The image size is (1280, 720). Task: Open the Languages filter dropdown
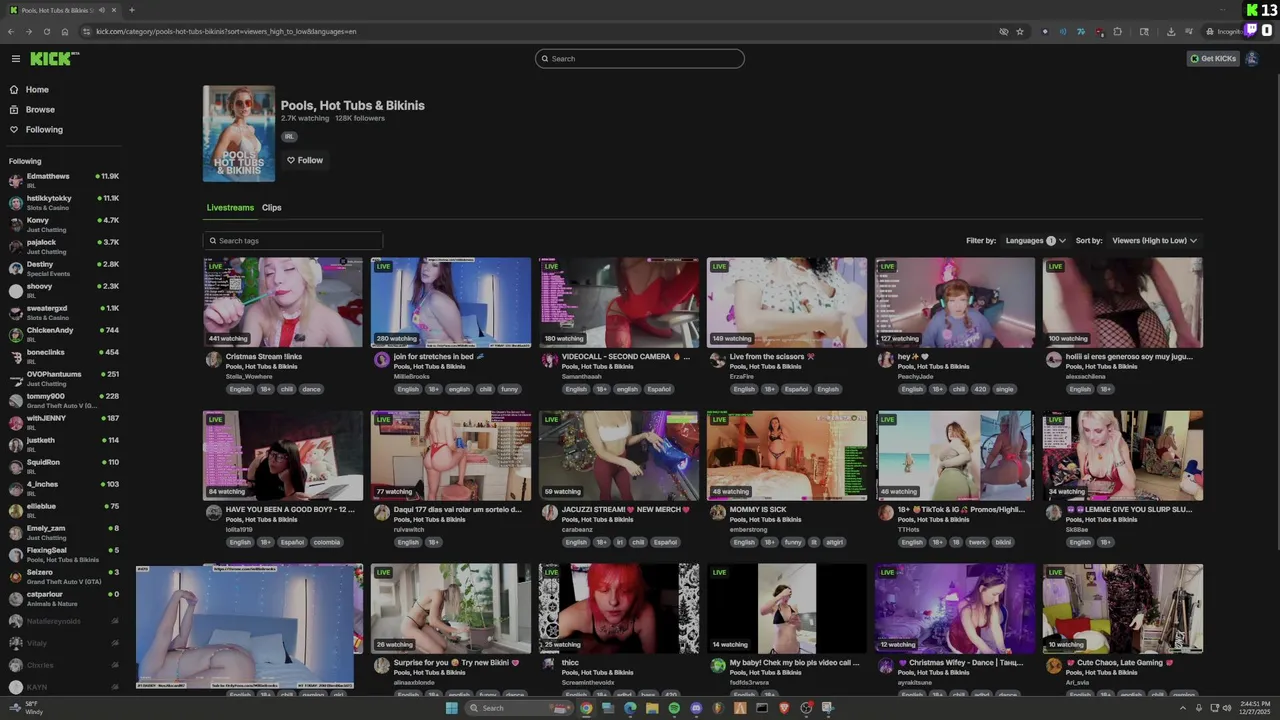(x=1035, y=241)
